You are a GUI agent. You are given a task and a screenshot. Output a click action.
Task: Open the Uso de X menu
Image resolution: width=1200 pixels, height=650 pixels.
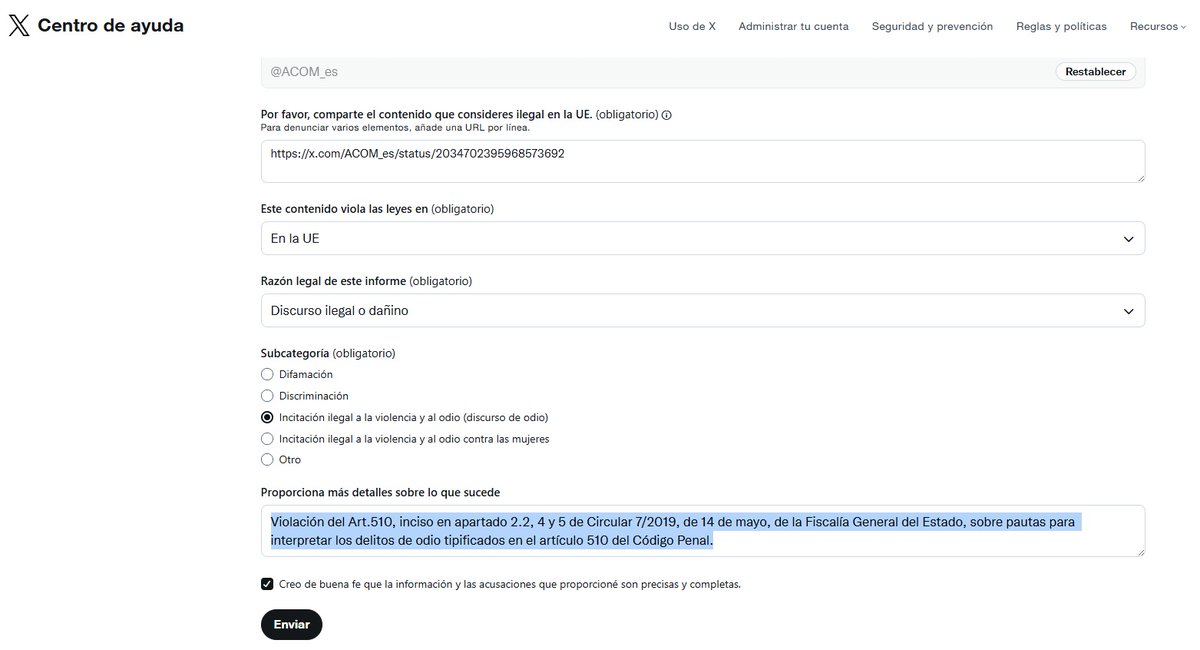(x=692, y=26)
